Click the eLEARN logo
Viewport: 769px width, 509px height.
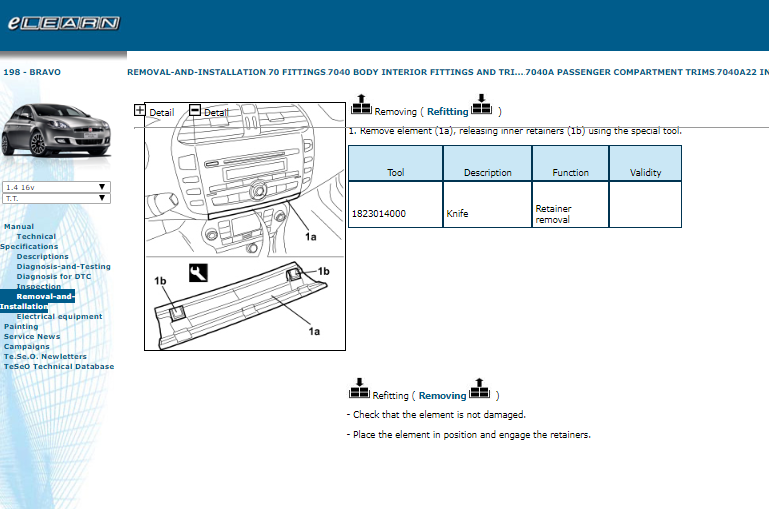click(x=63, y=23)
